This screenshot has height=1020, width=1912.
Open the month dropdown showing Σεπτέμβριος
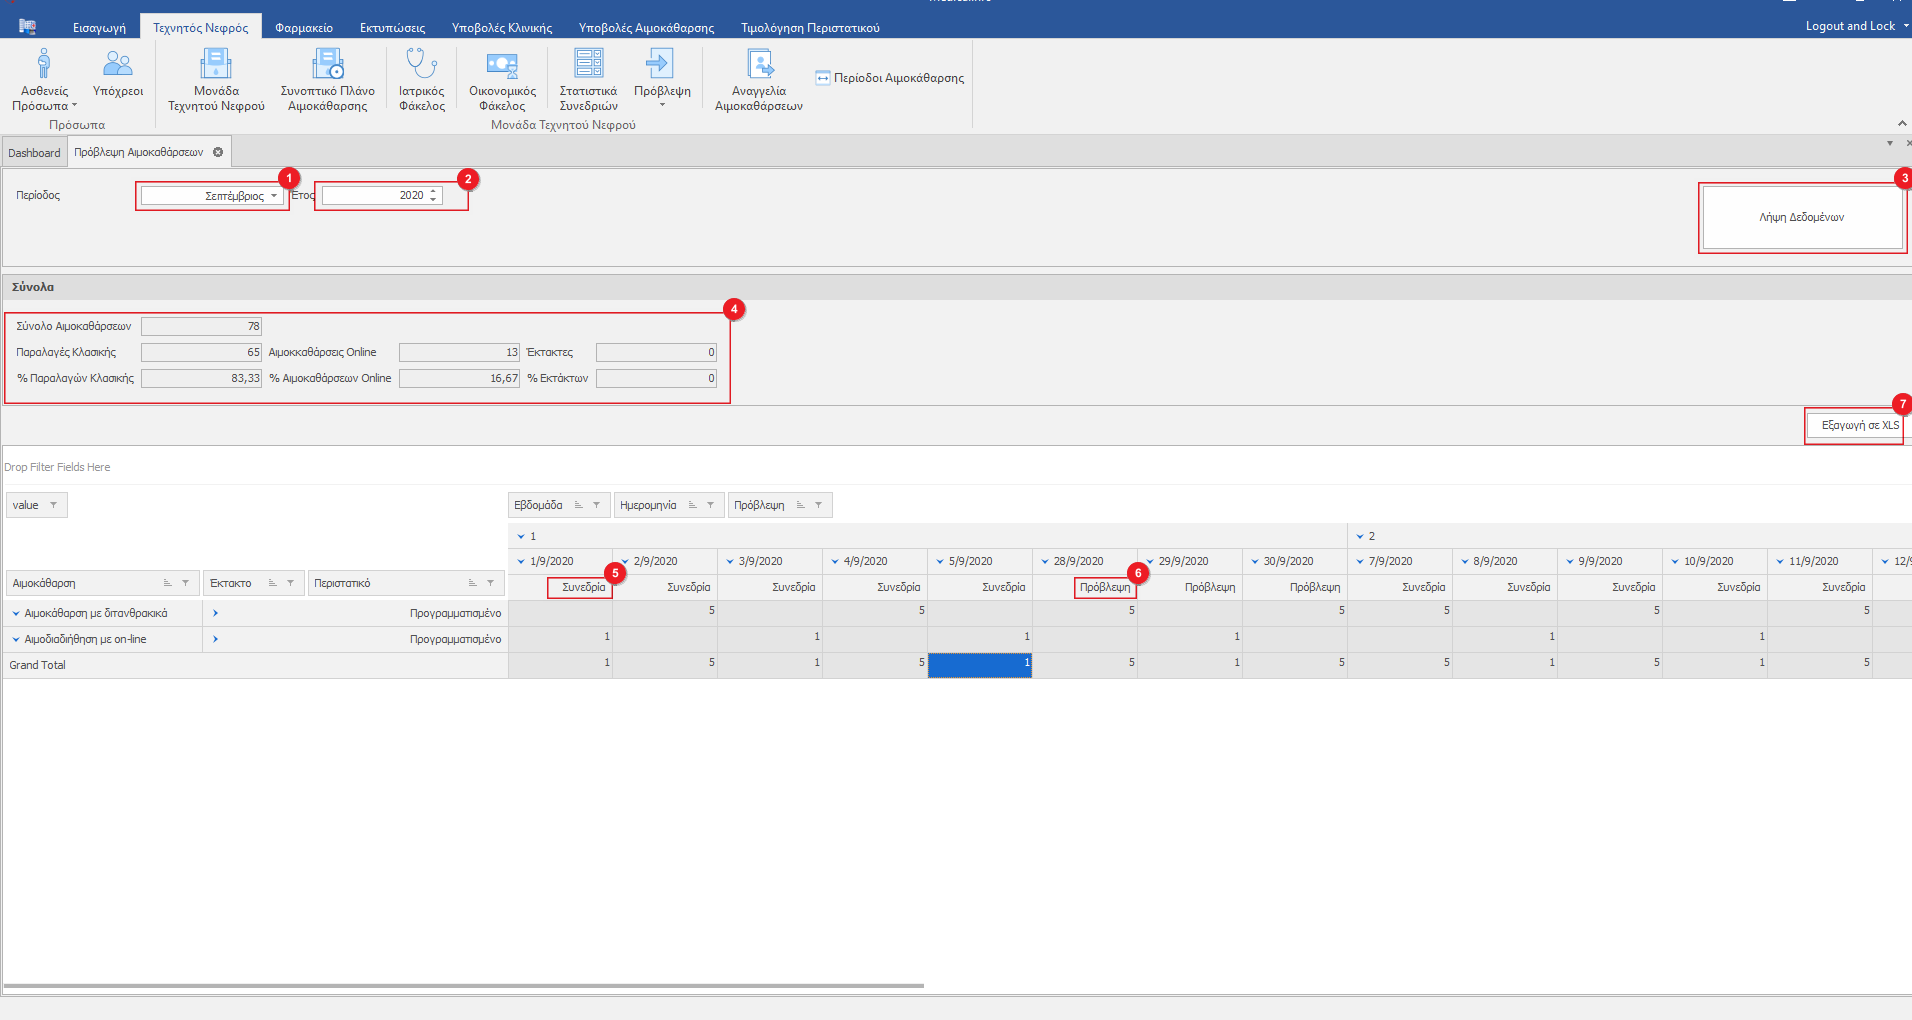[x=274, y=196]
